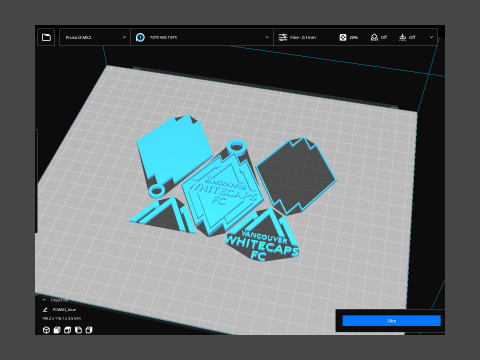Switch to left side view icon
The image size is (480, 360).
click(78, 330)
